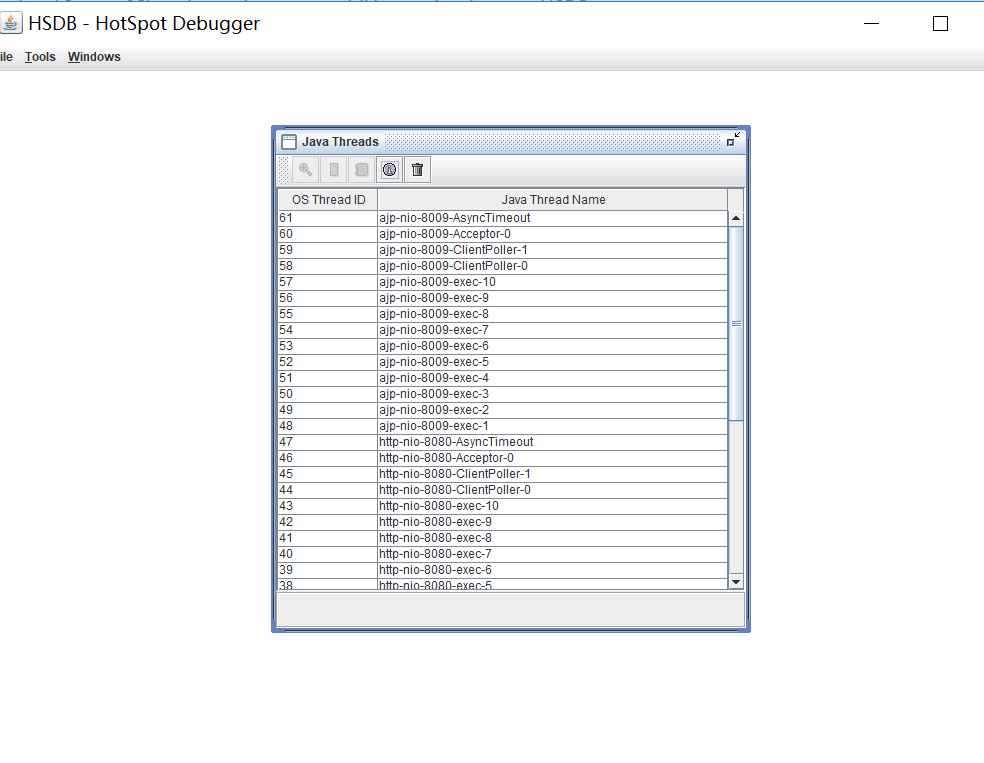Select thread ajp-nio-8009-exec-3
984x763 pixels.
coord(553,394)
